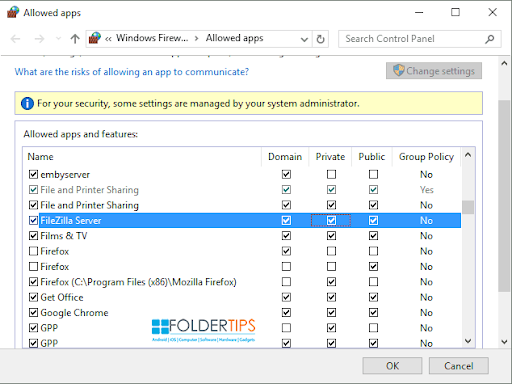Click the Change settings button

[x=434, y=71]
